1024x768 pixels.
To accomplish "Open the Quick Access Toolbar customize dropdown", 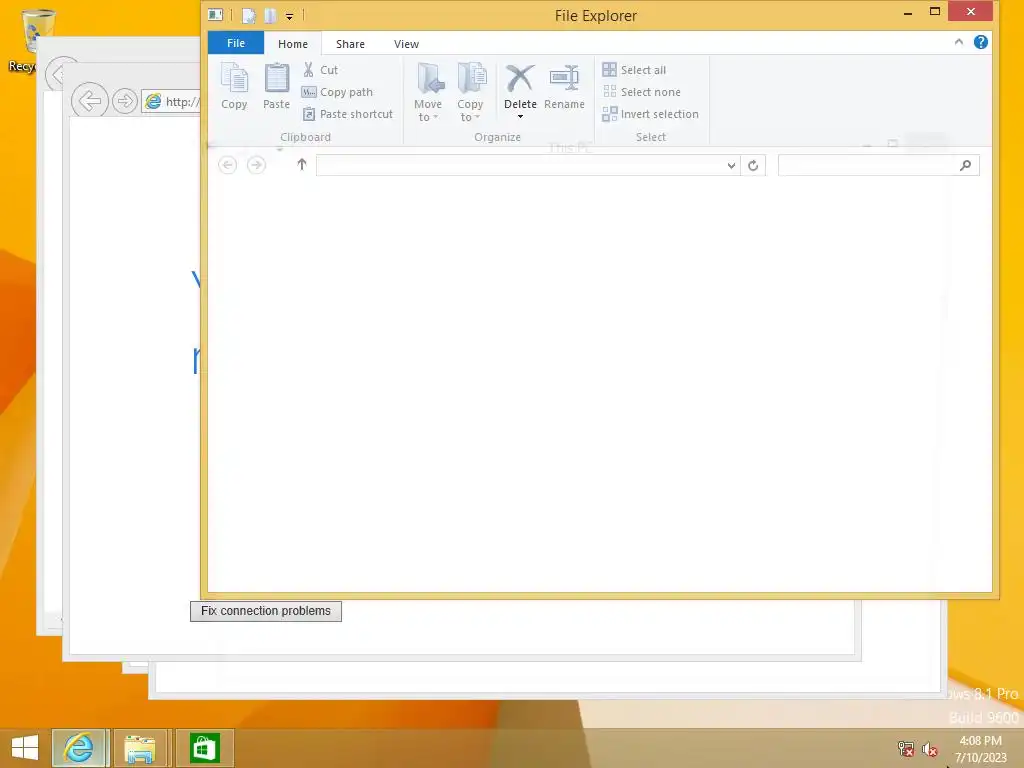I will tap(289, 16).
